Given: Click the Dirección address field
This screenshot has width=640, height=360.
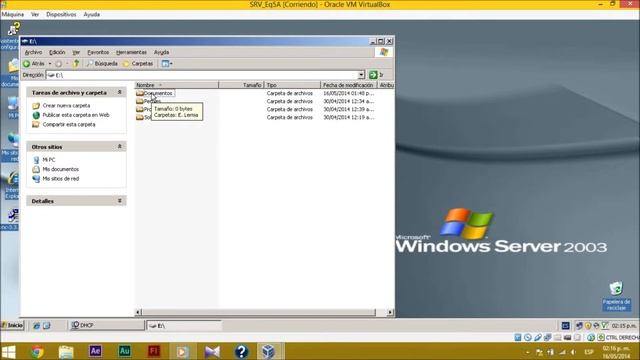Looking at the screenshot, I should pos(202,75).
